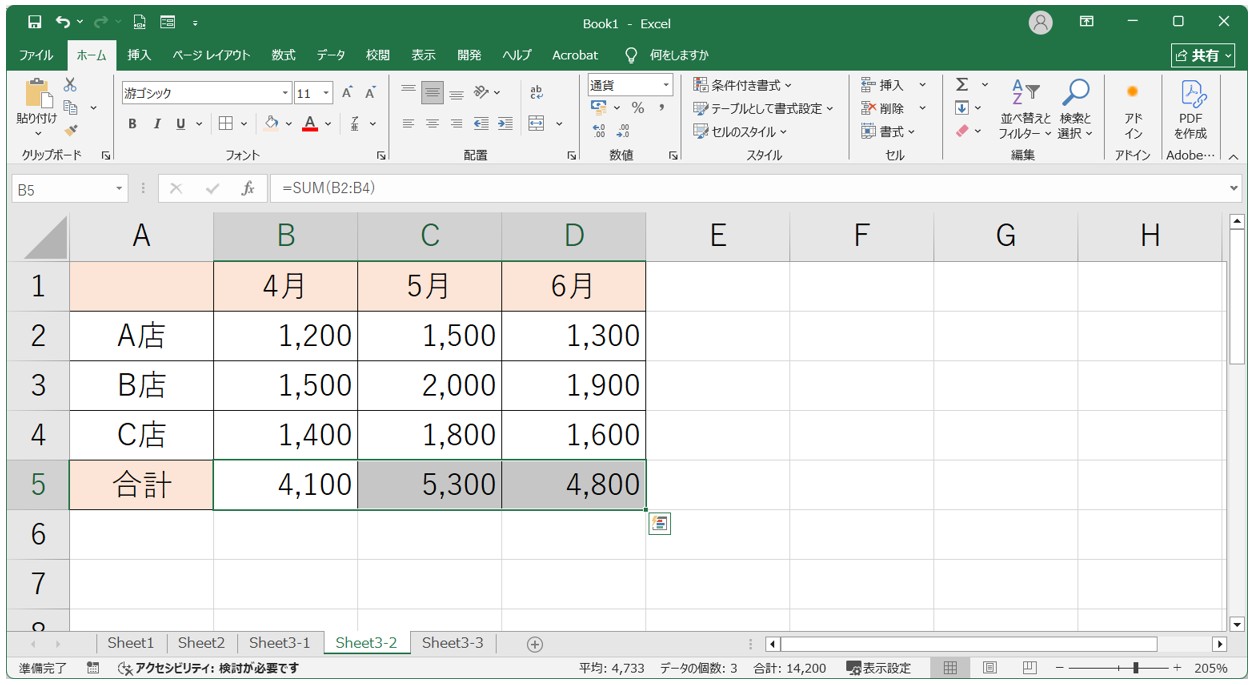This screenshot has width=1254, height=685.
Task: Click the Decrease Indent icon
Action: point(481,124)
